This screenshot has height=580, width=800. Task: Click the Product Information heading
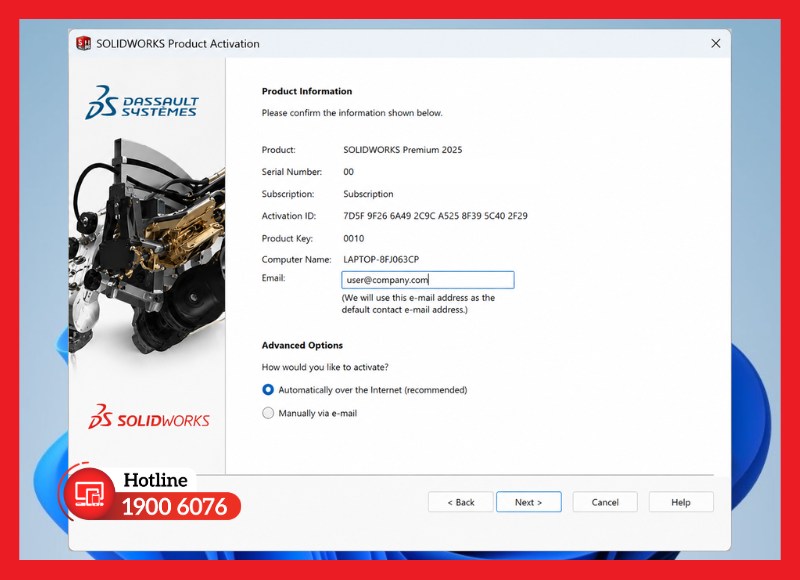pyautogui.click(x=307, y=91)
